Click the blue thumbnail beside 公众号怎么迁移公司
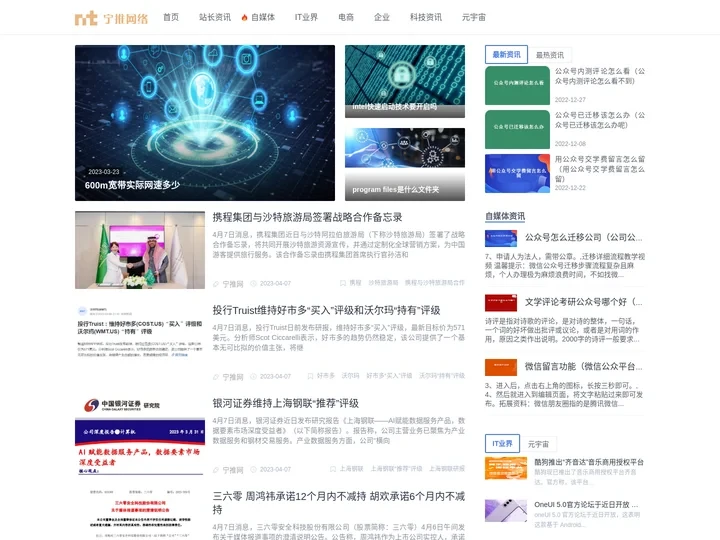This screenshot has height=540, width=720. [x=501, y=238]
